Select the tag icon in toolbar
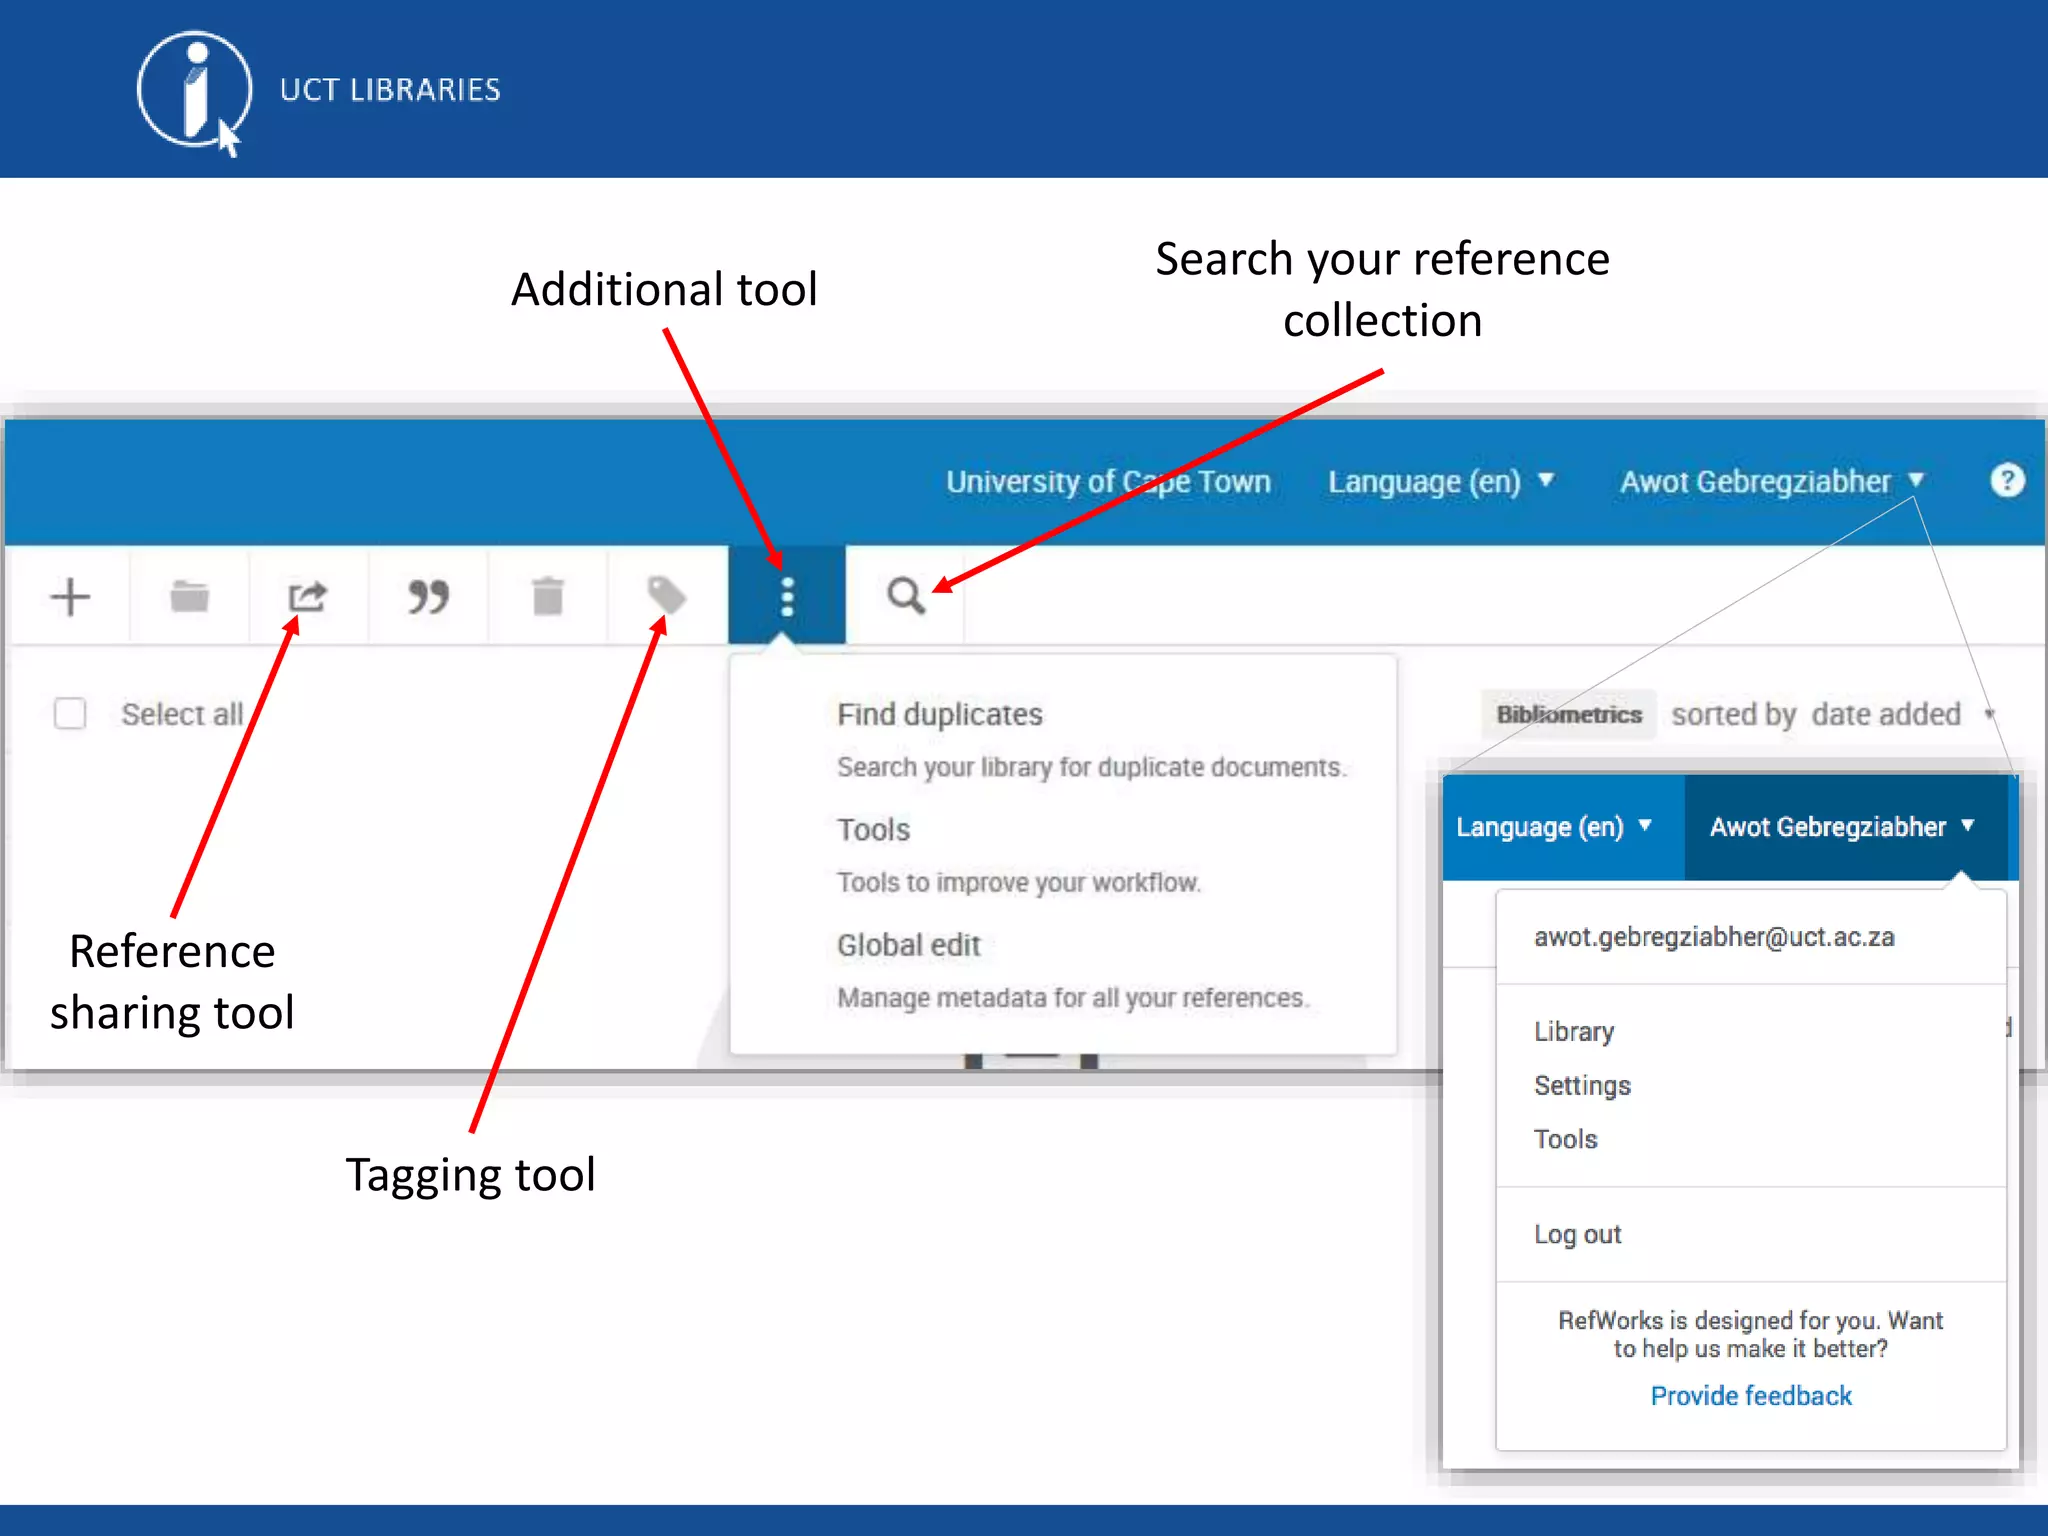The image size is (2048, 1536). (666, 596)
